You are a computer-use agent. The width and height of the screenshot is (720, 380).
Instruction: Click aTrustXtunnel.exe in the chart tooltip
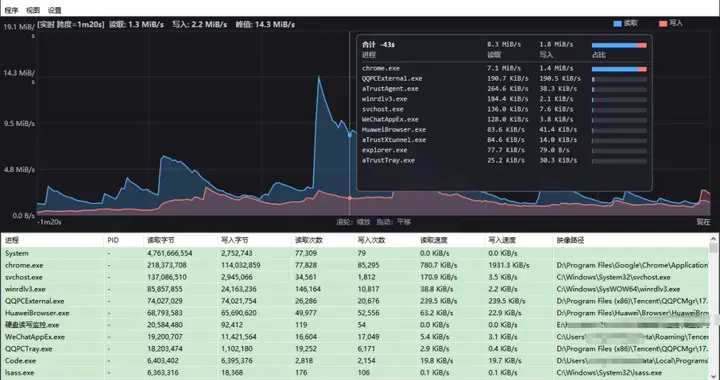[x=394, y=140]
